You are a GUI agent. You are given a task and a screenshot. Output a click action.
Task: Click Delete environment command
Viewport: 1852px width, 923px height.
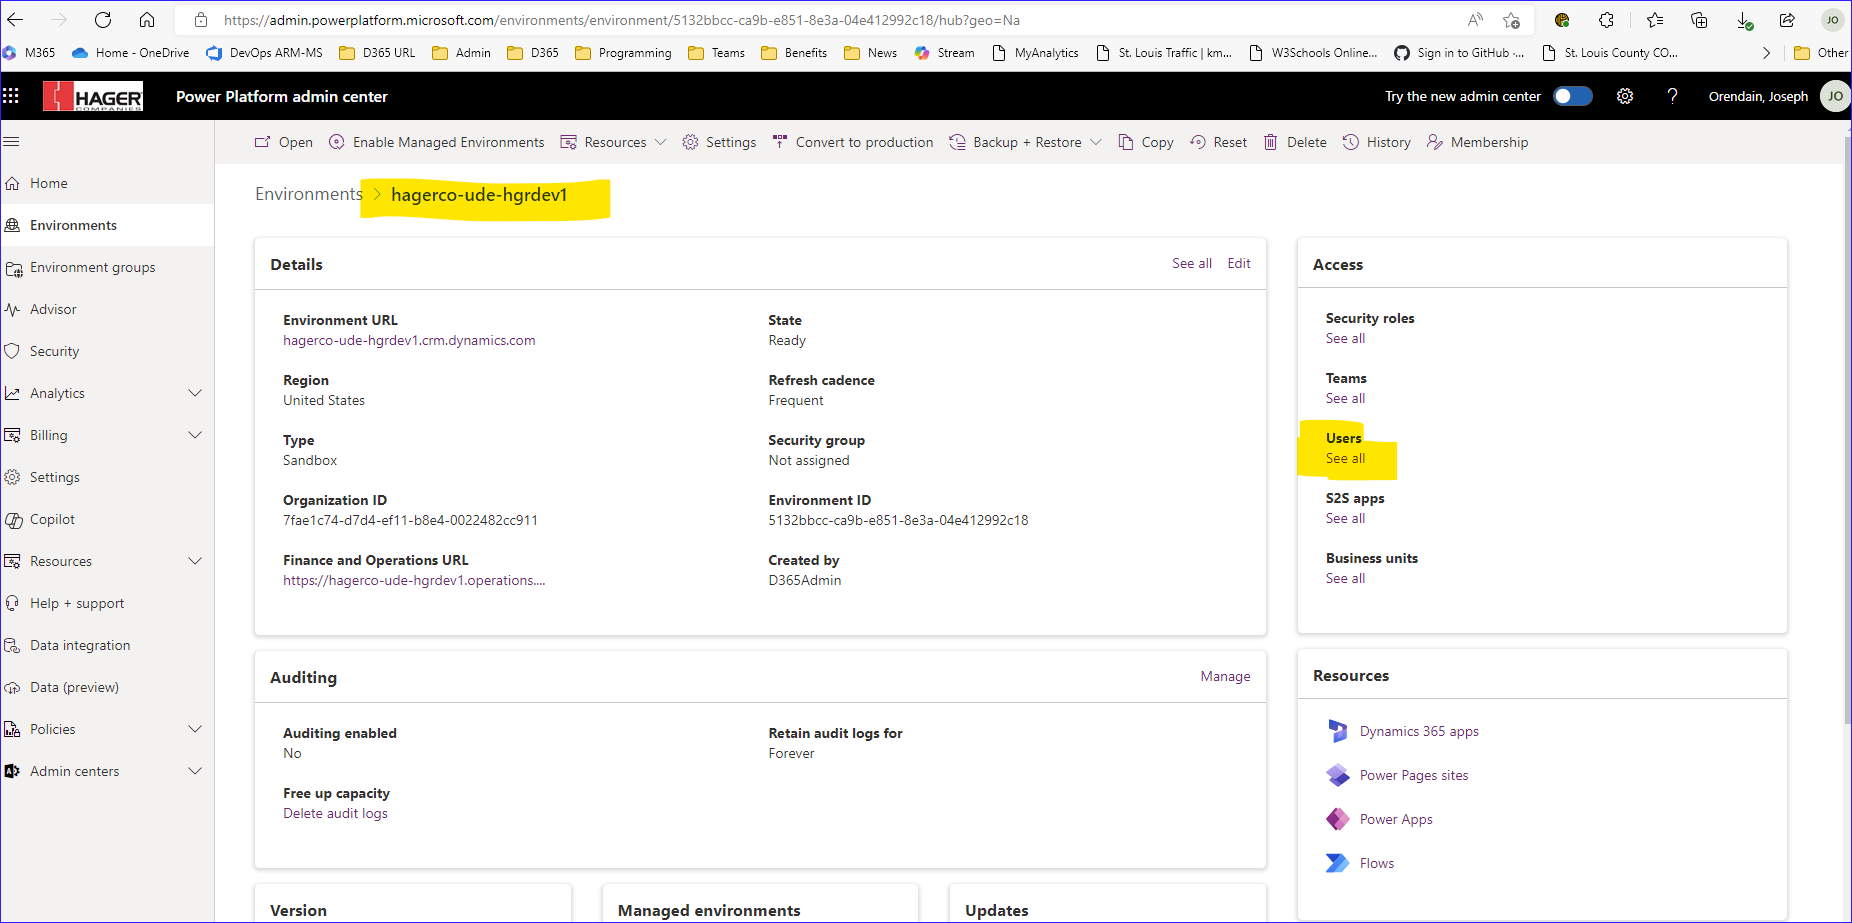tap(1294, 142)
